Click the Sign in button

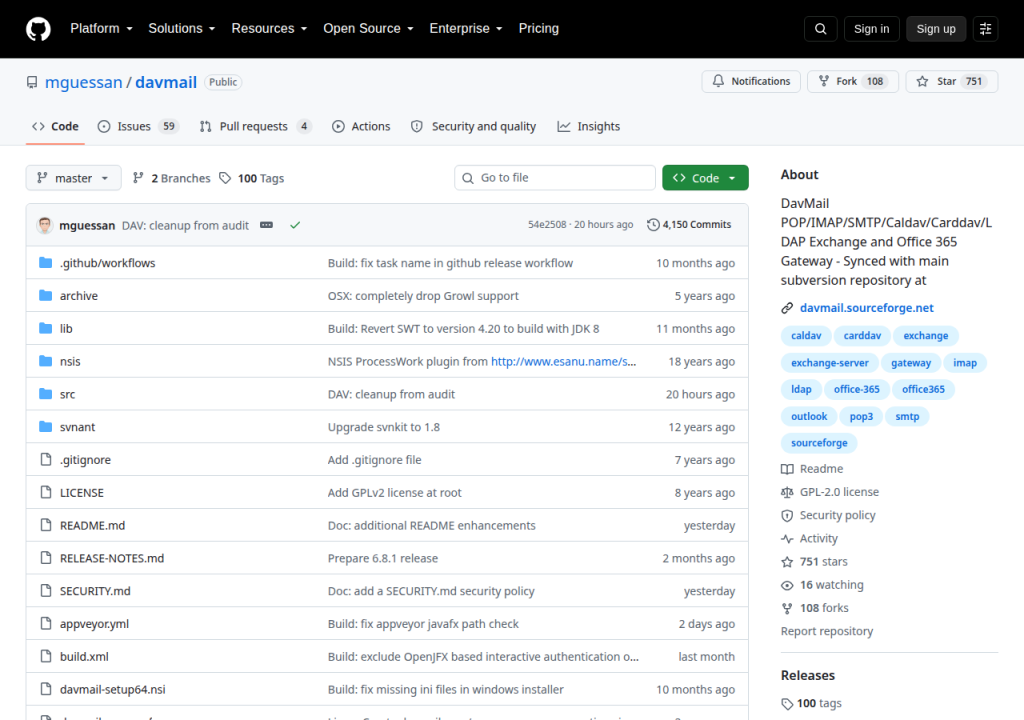(871, 29)
